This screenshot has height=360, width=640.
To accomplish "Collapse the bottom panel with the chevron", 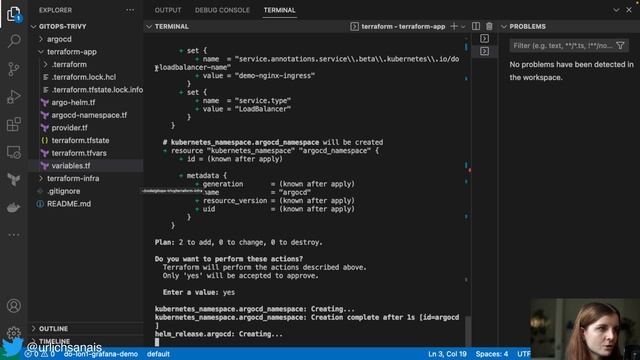I will [x=616, y=10].
